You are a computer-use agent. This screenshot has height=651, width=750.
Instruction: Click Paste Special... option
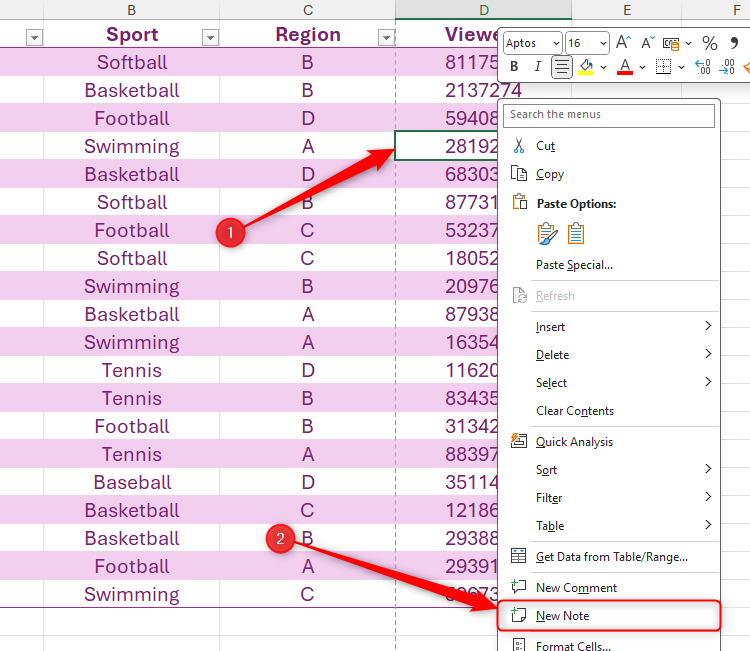574,265
